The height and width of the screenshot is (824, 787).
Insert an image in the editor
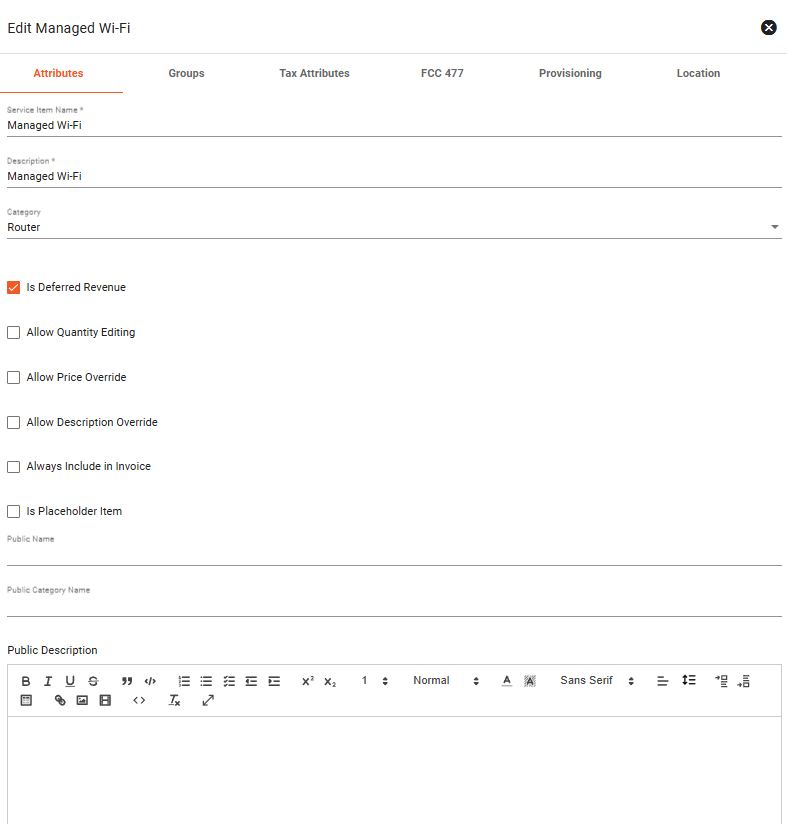82,700
